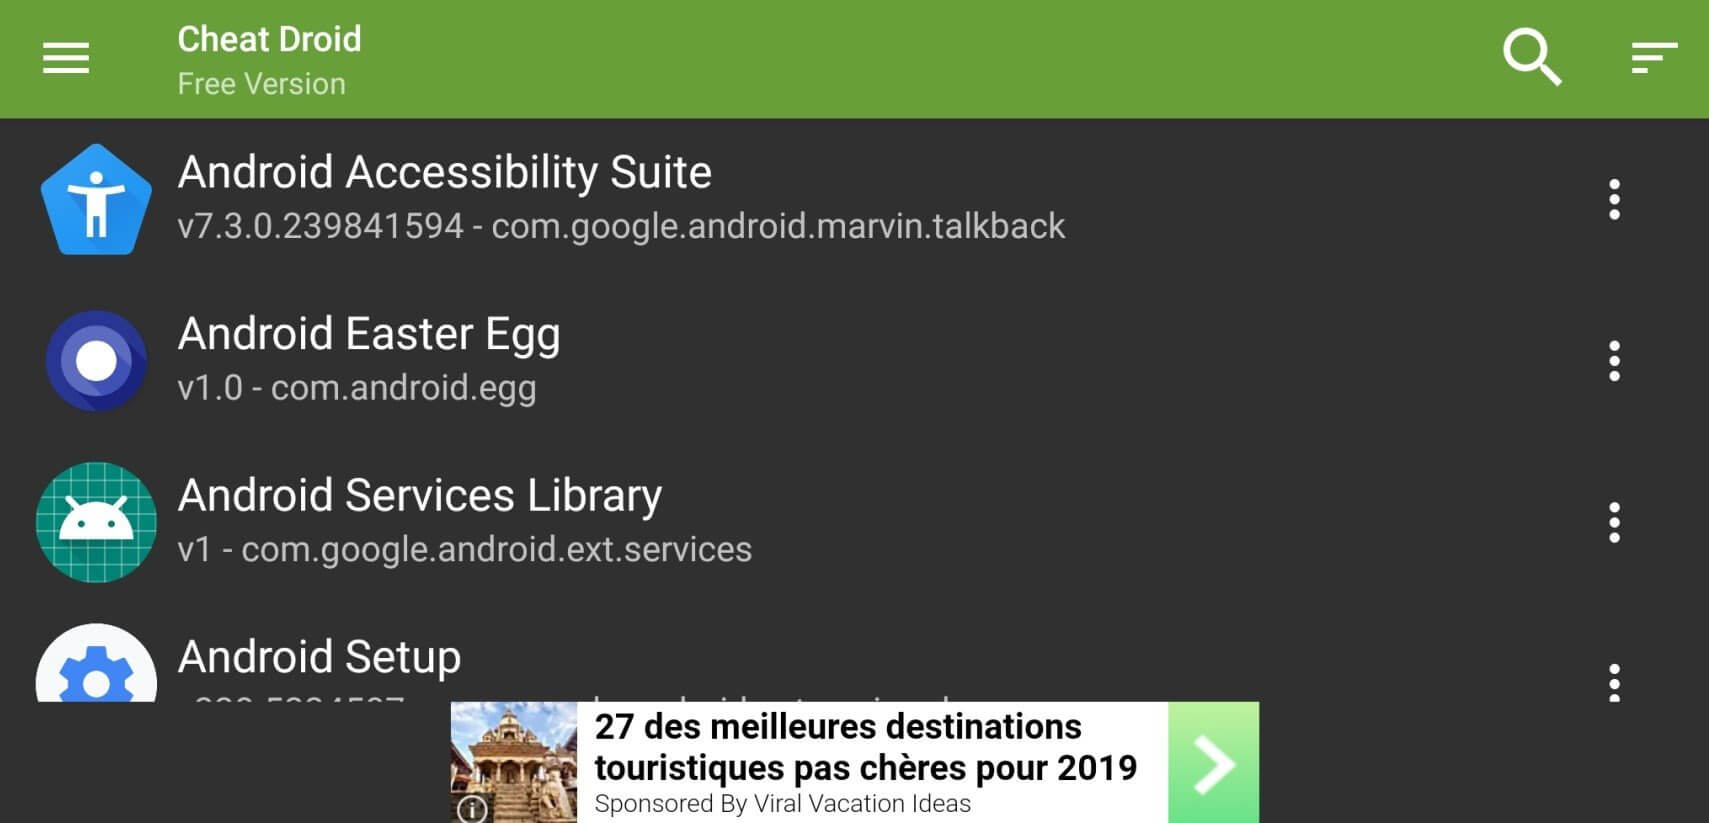Tap the Android Accessibility Suite app icon

96,200
